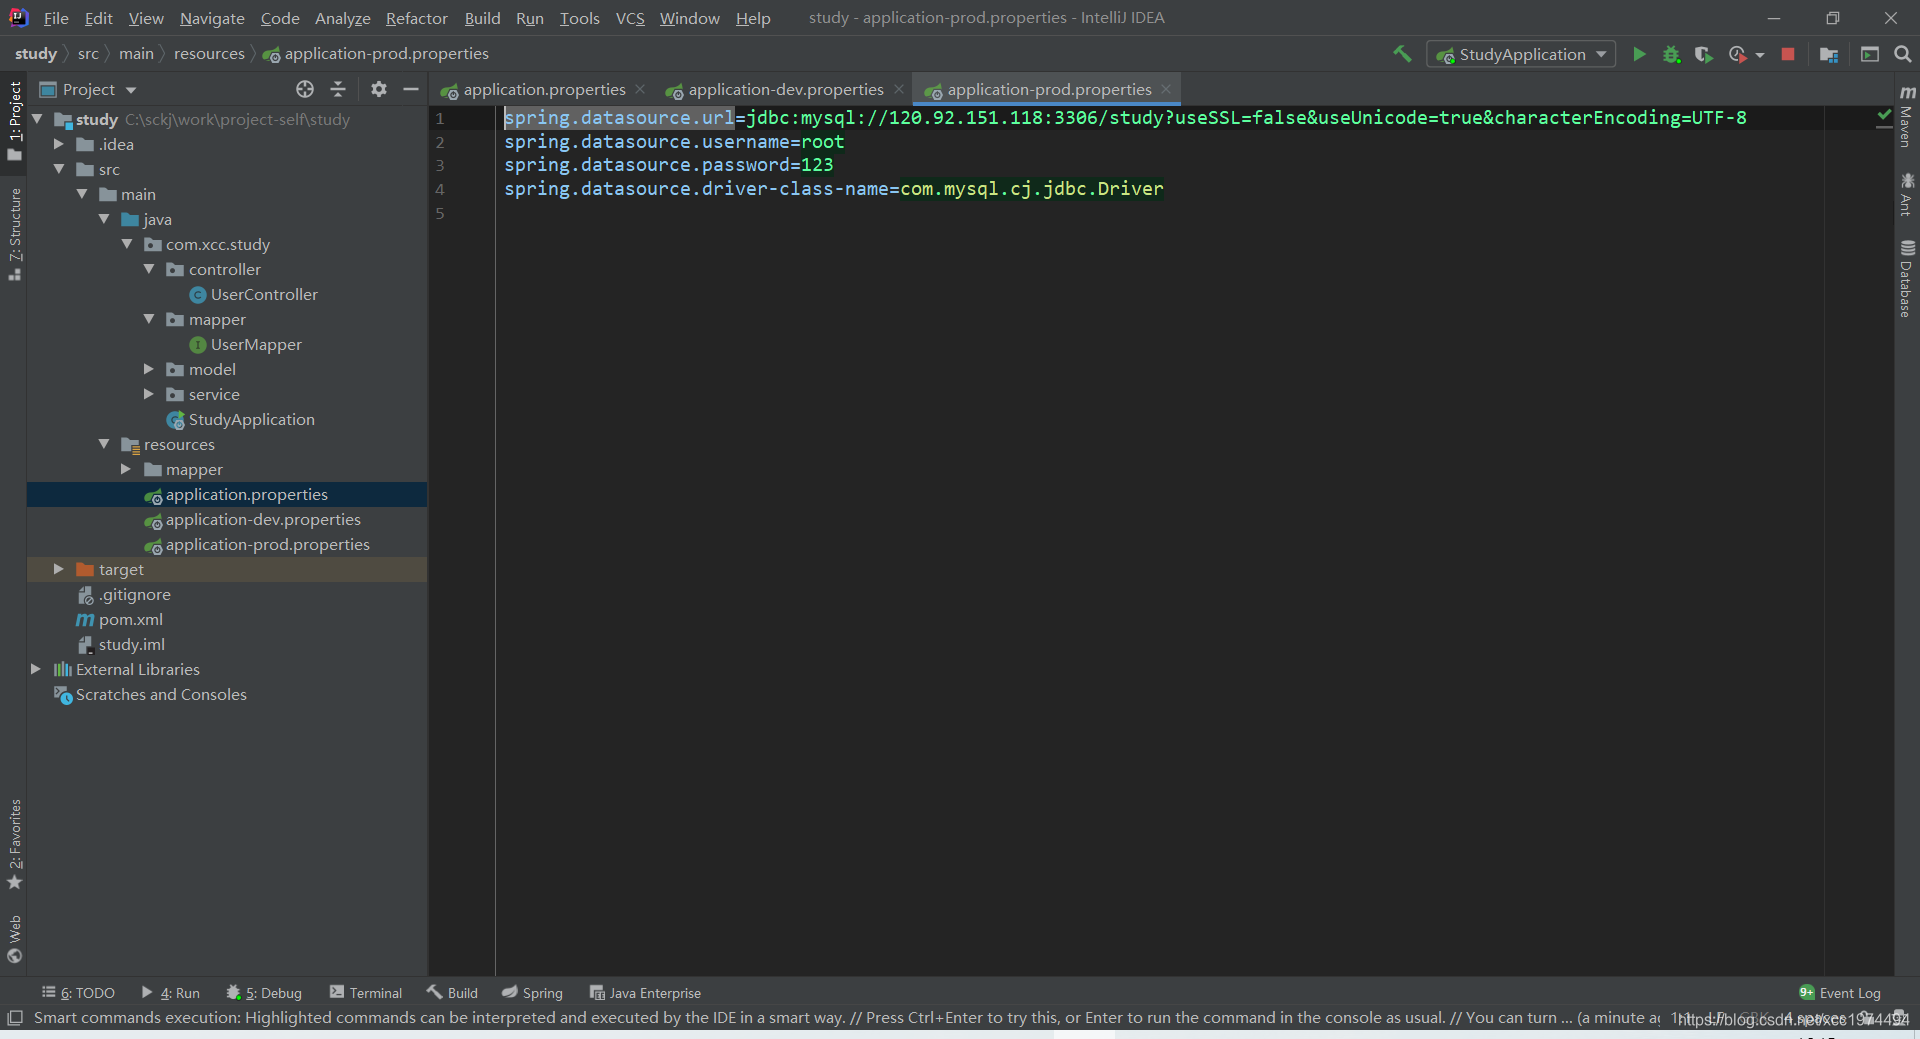
Task: Hide the Project tool window
Action: (x=411, y=89)
